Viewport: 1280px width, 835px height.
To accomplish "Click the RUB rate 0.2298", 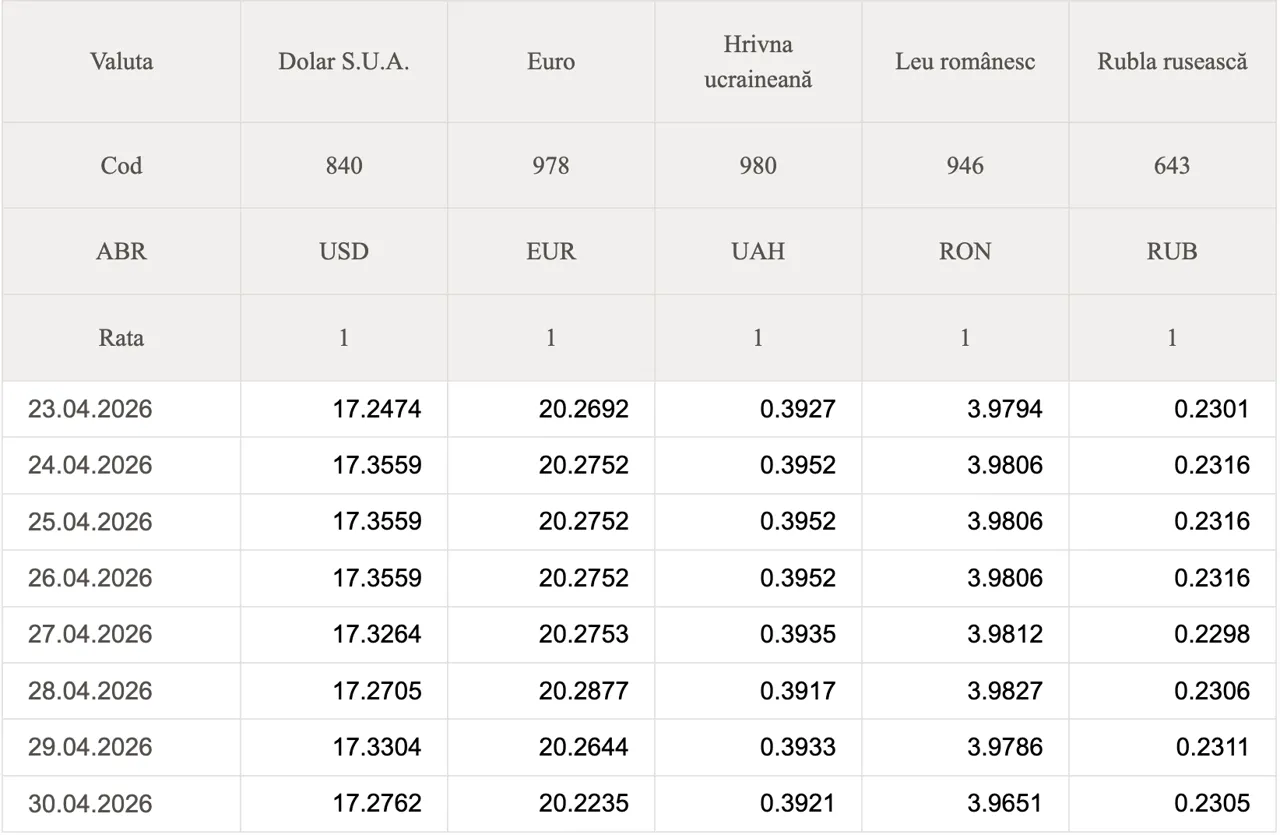I will point(1212,634).
